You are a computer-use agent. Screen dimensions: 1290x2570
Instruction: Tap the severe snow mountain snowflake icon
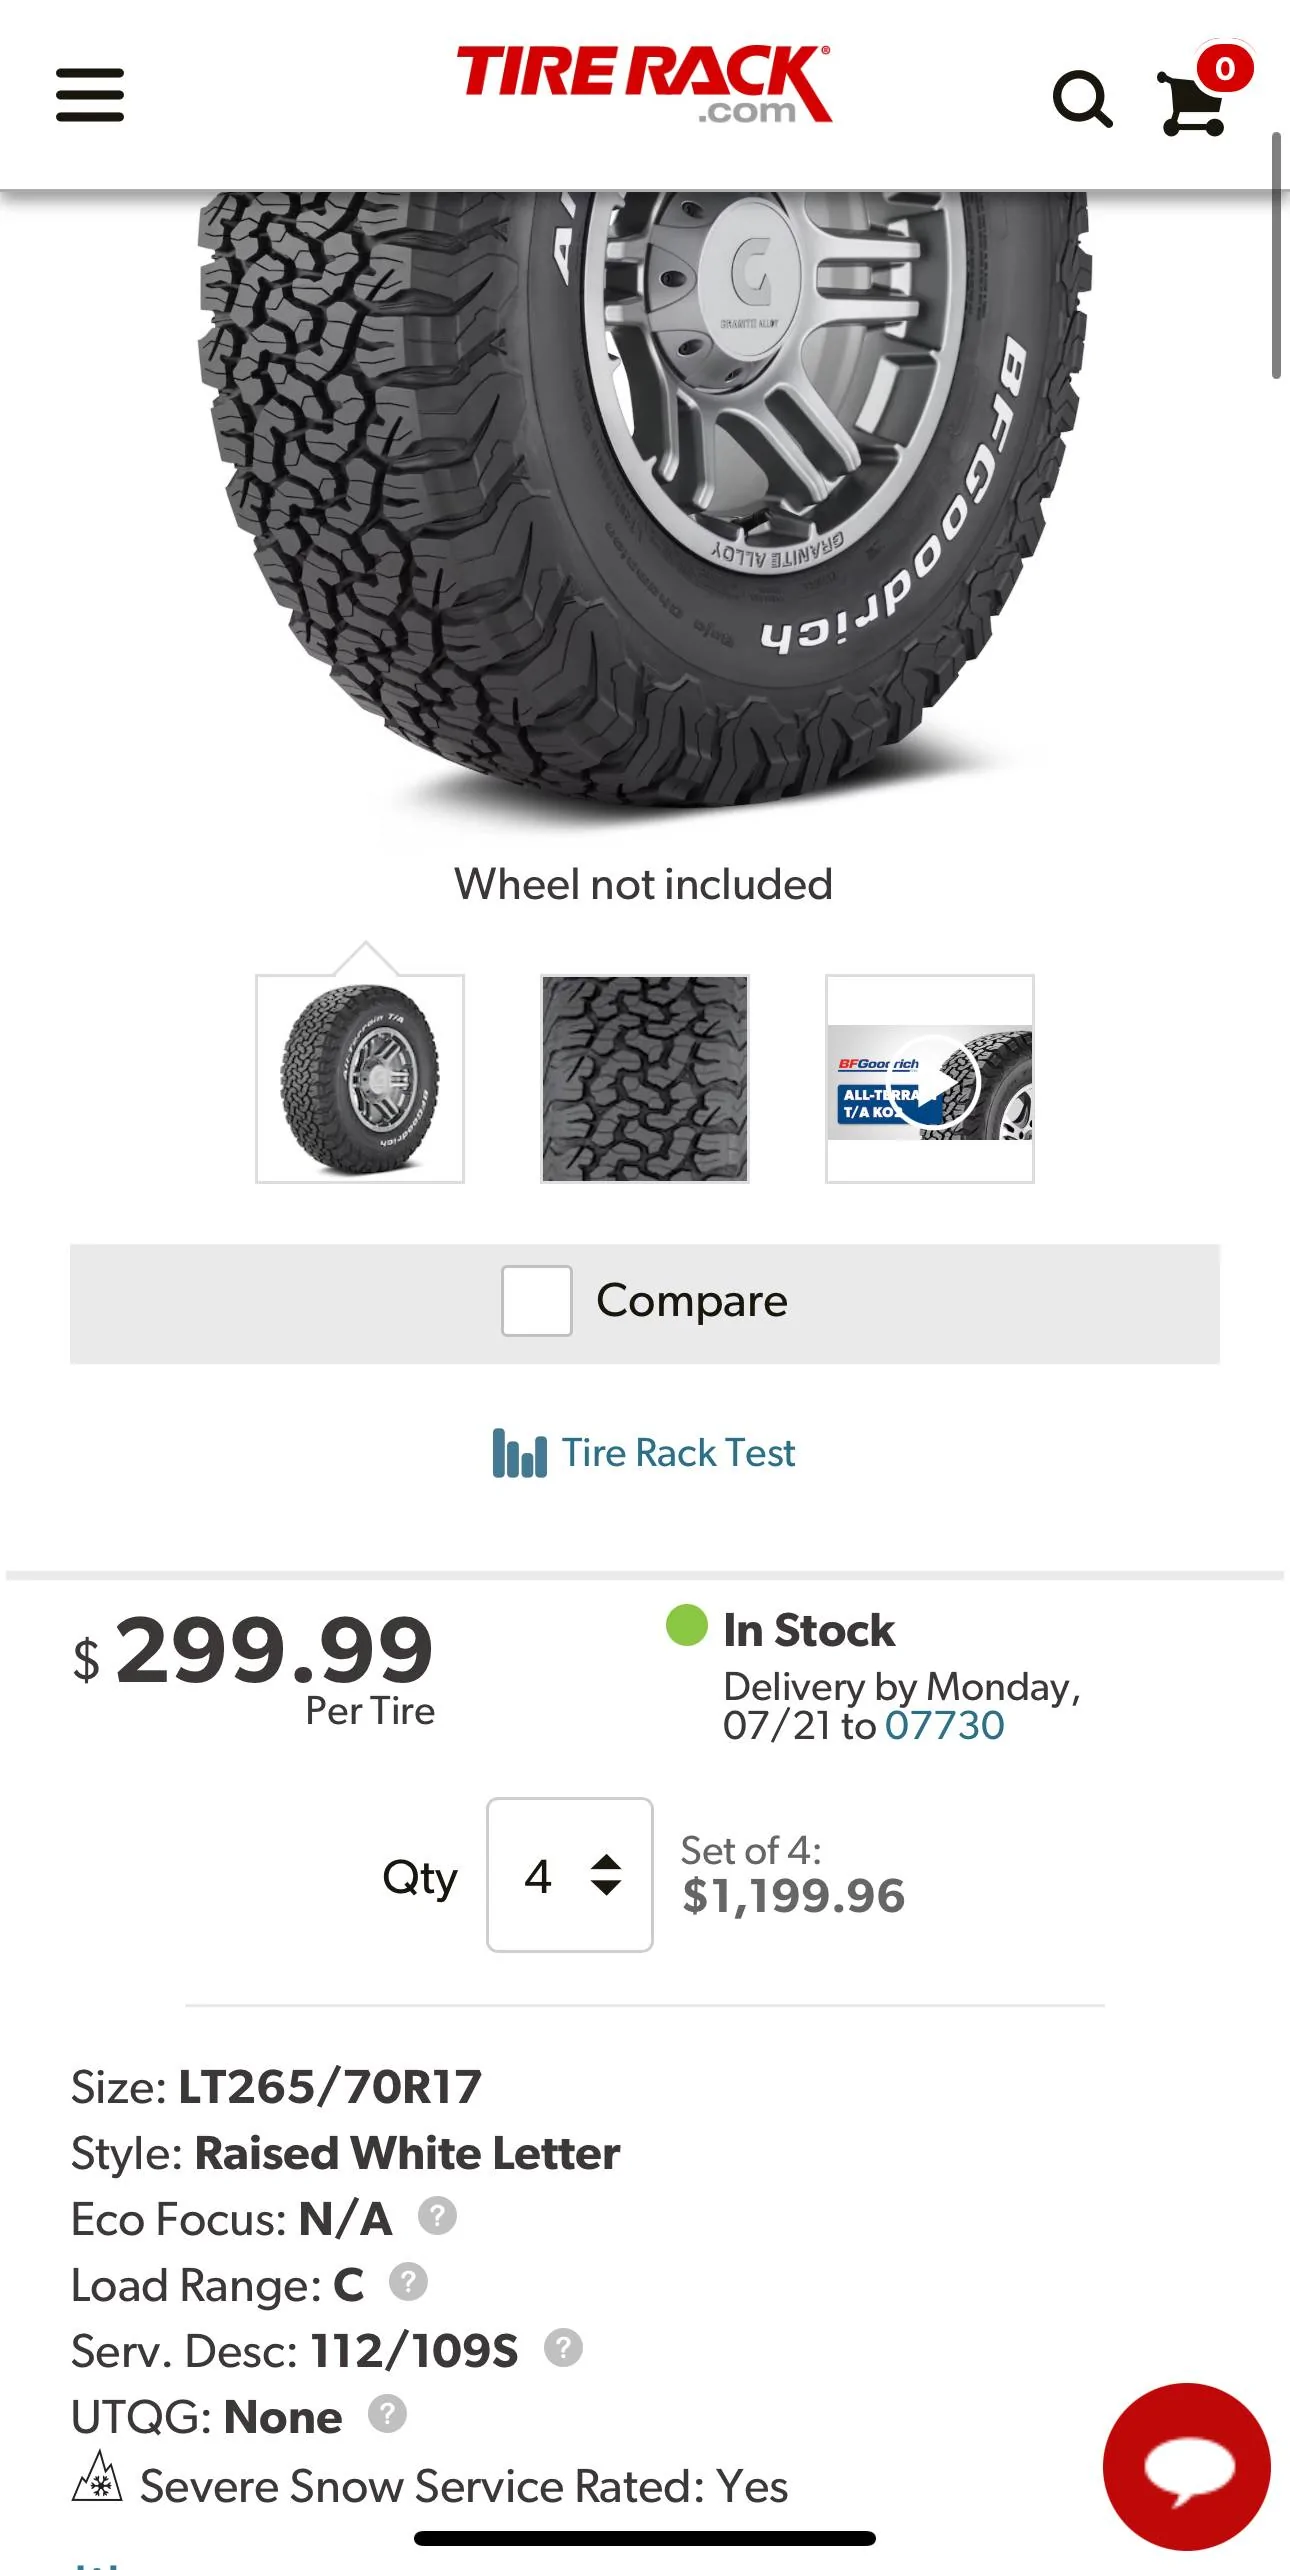pyautogui.click(x=97, y=2477)
